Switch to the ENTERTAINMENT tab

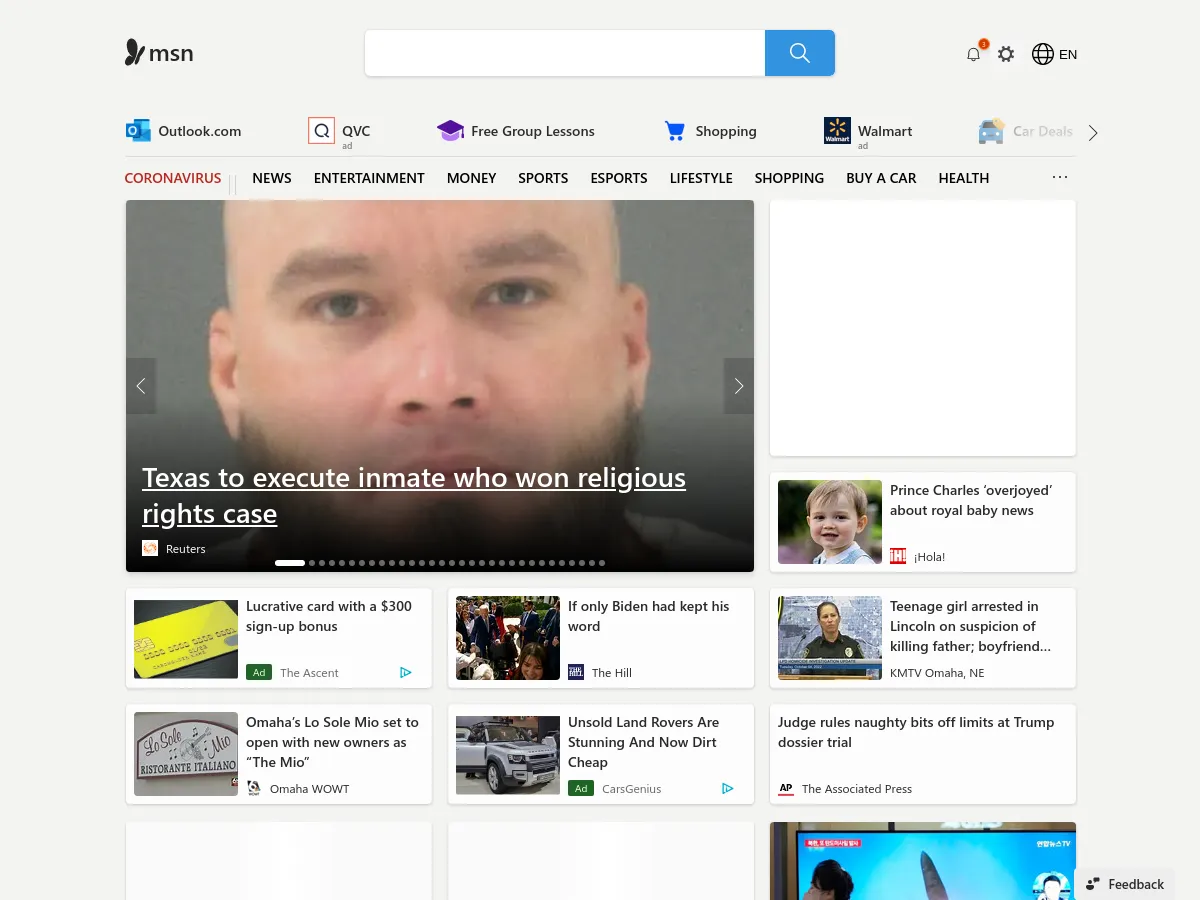369,178
